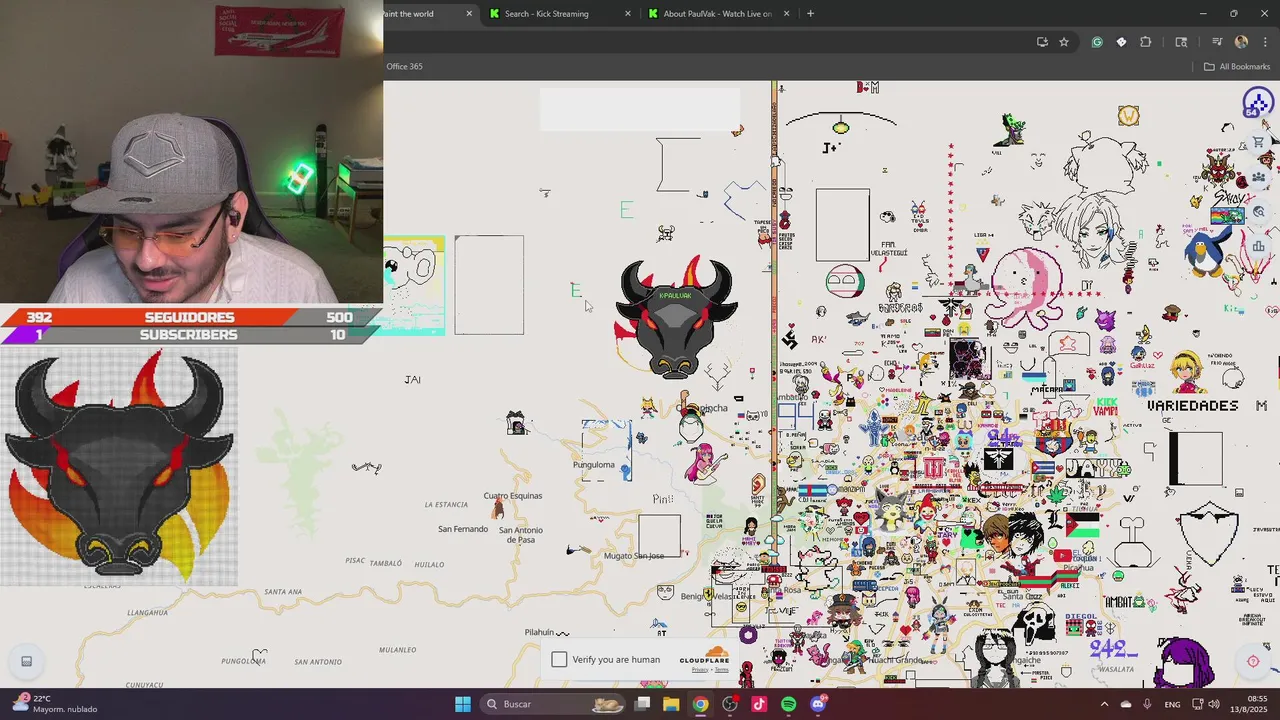The width and height of the screenshot is (1280, 720).
Task: Close the Search - Kick Streaming tab
Action: [x=628, y=13]
